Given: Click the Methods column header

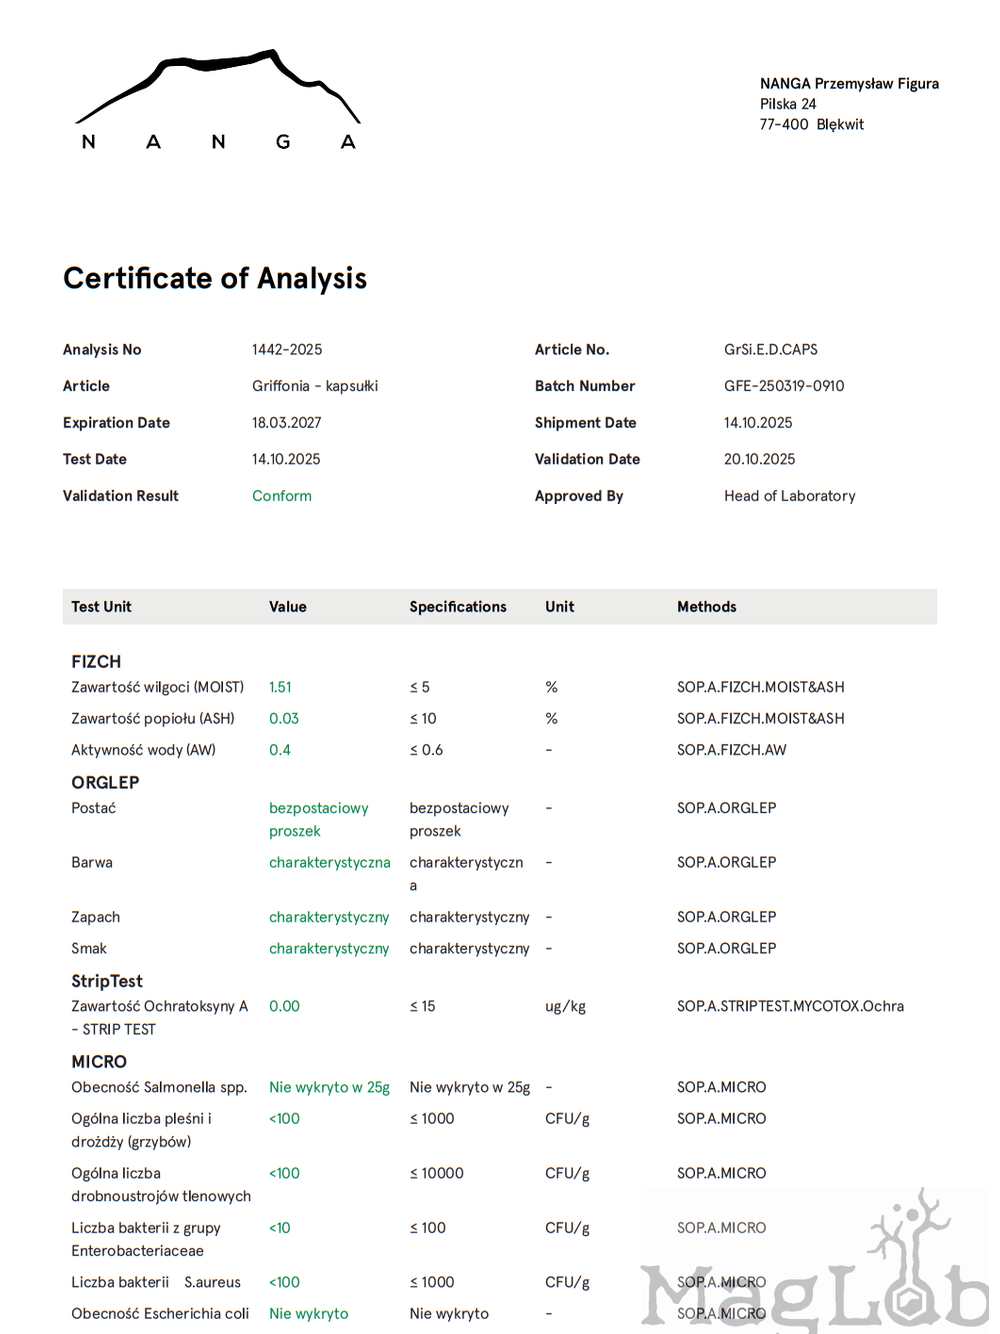Looking at the screenshot, I should (706, 607).
